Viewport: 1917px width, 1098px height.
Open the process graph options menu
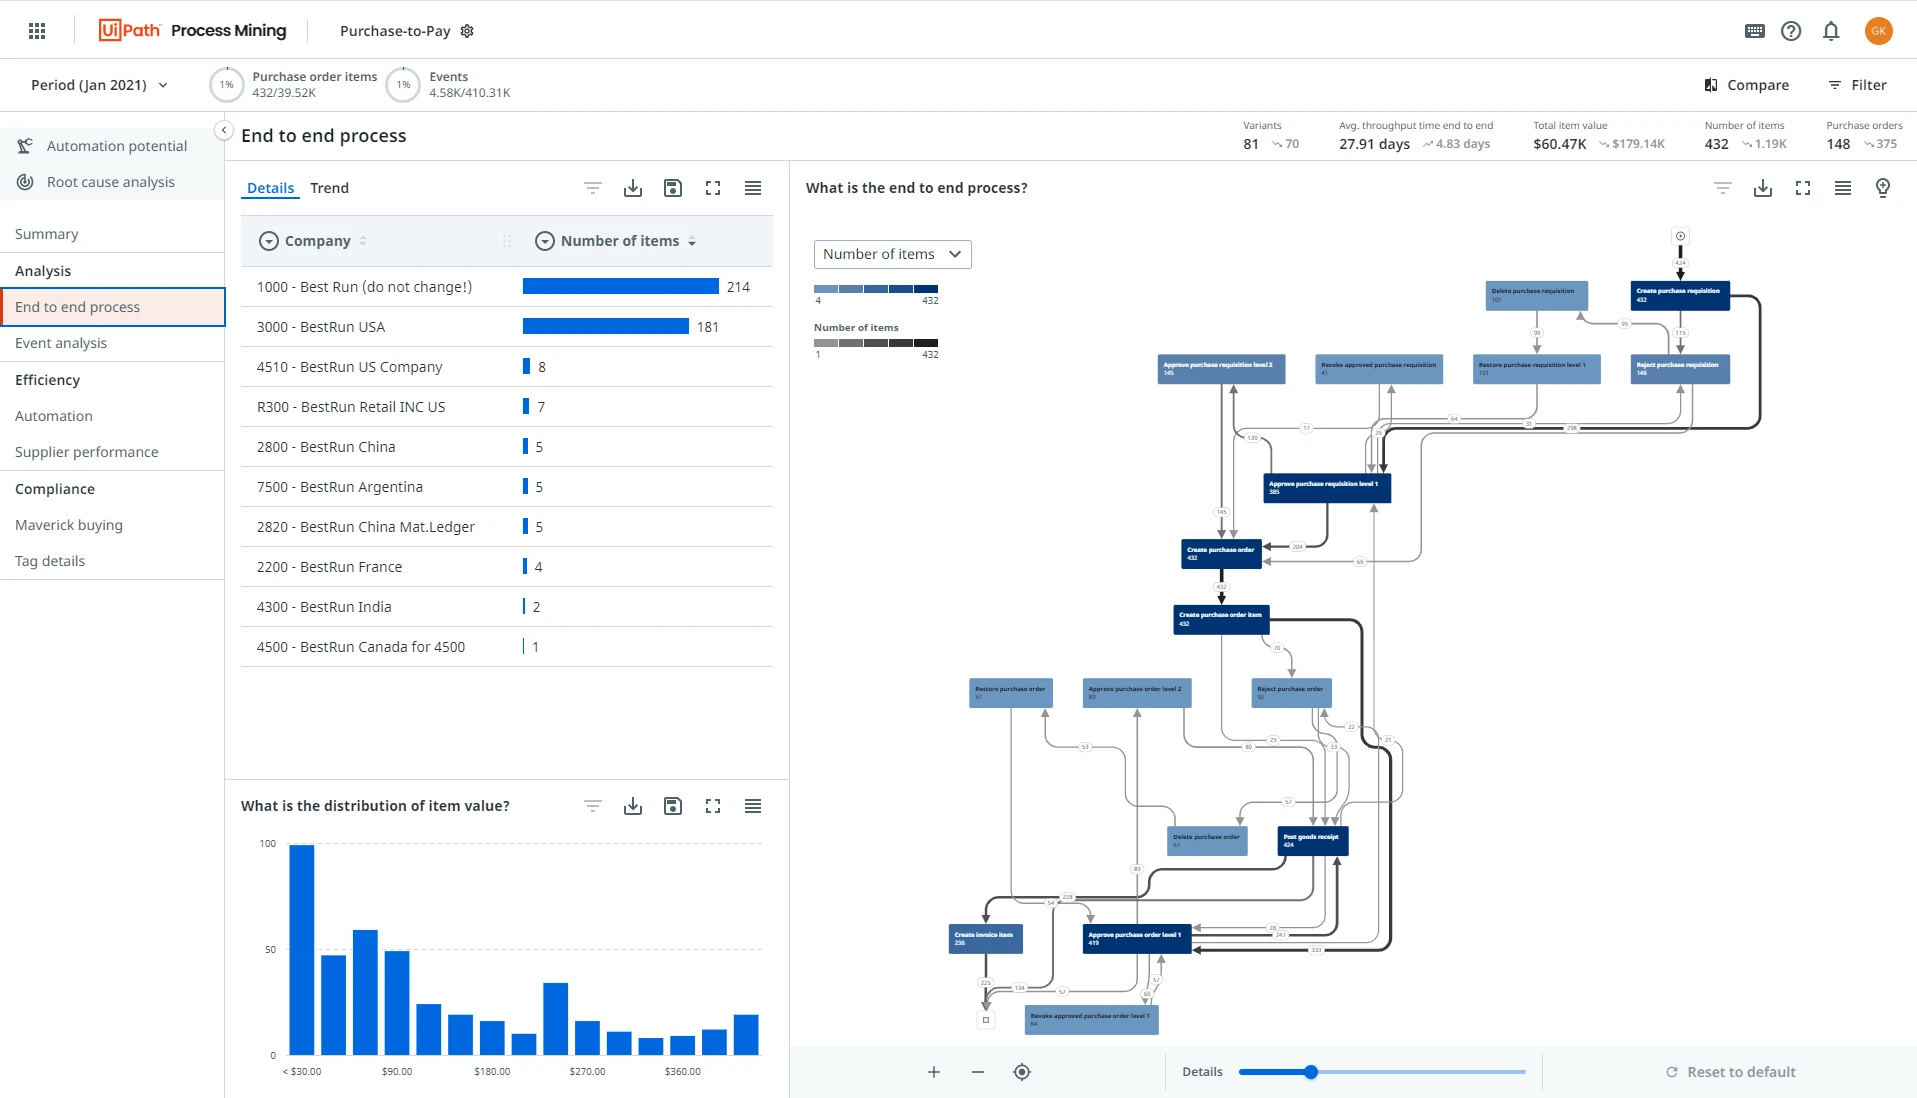tap(1843, 188)
